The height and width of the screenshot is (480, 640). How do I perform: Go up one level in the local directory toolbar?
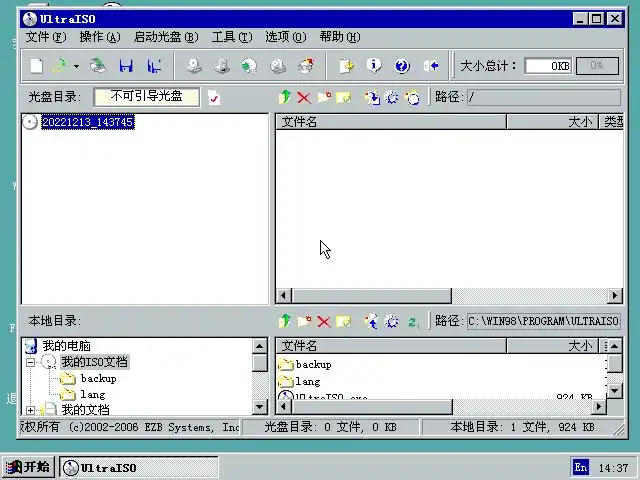pos(285,321)
